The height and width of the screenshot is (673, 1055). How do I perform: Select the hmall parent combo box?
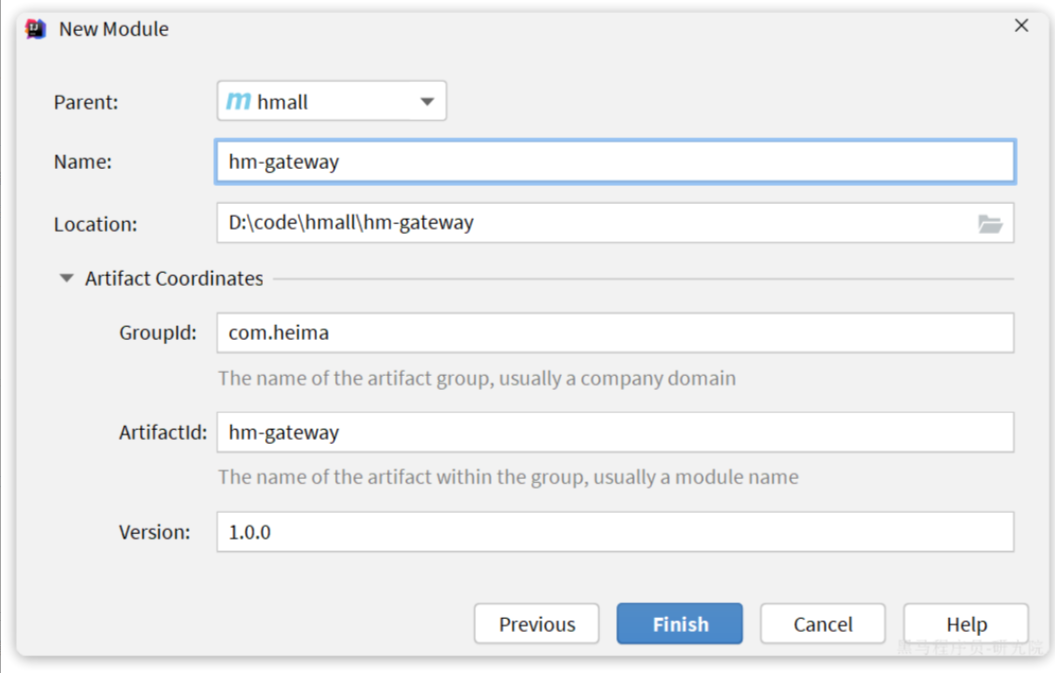320,101
